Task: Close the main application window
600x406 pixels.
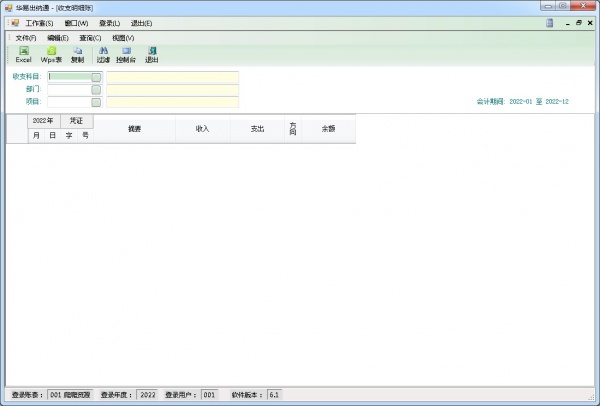Action: click(x=584, y=5)
